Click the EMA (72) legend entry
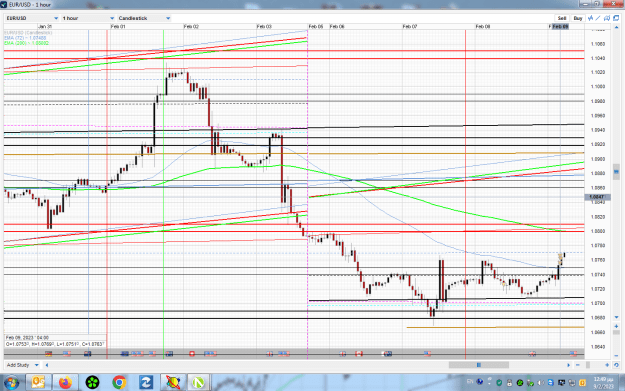The width and height of the screenshot is (625, 391). 26,38
